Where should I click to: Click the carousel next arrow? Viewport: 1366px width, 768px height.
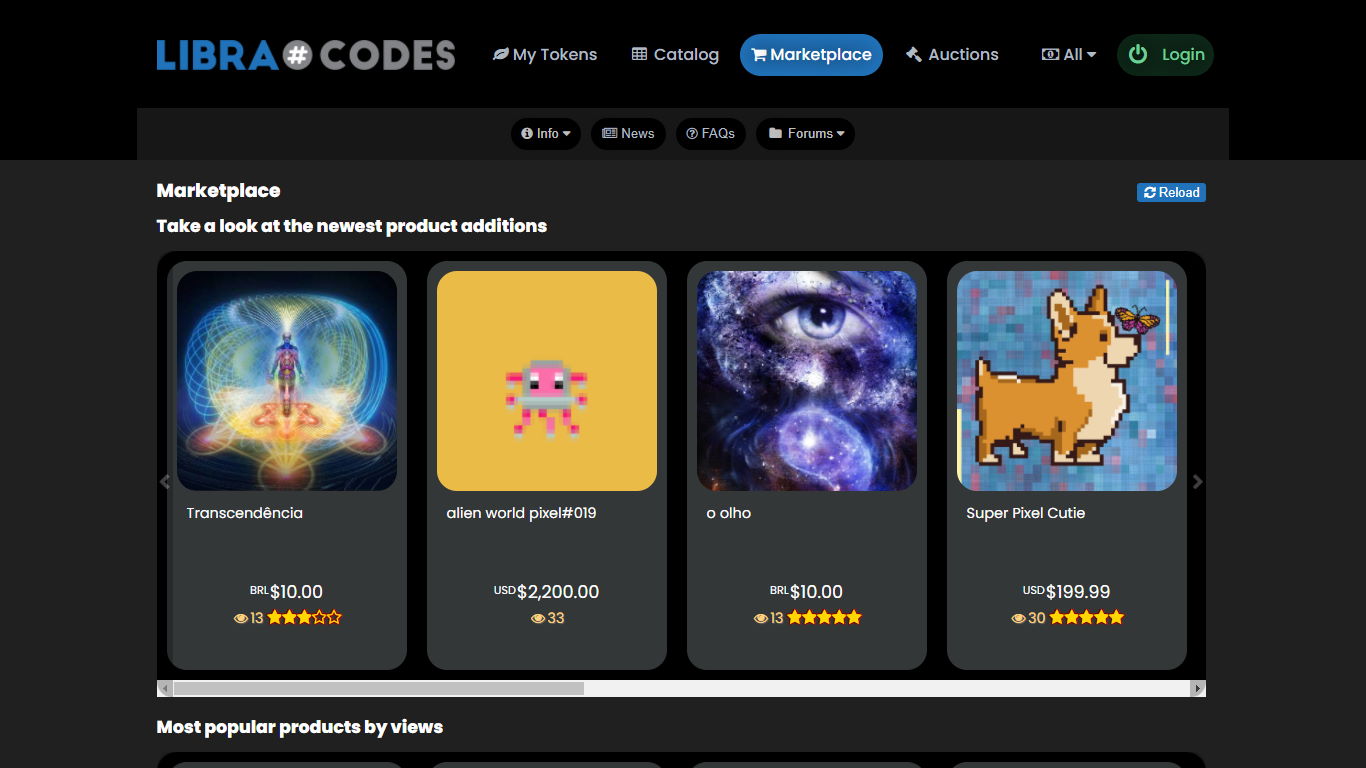(x=1197, y=482)
